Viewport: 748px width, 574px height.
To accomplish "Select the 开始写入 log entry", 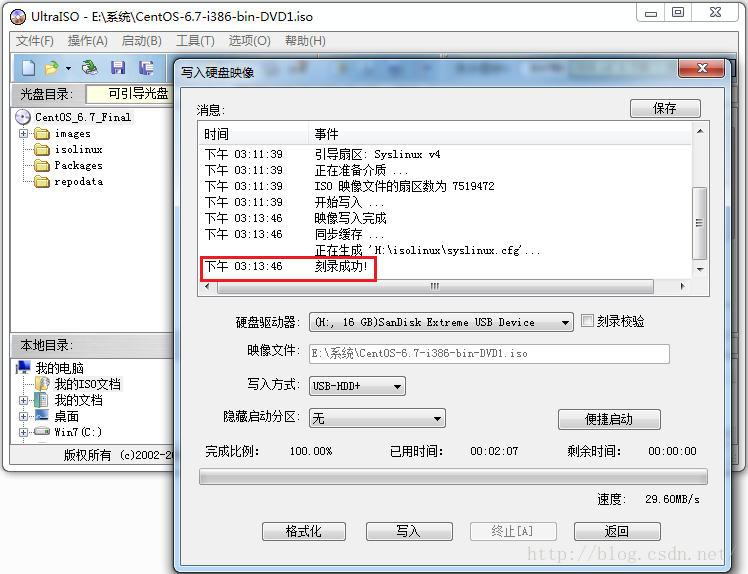I will coord(350,202).
